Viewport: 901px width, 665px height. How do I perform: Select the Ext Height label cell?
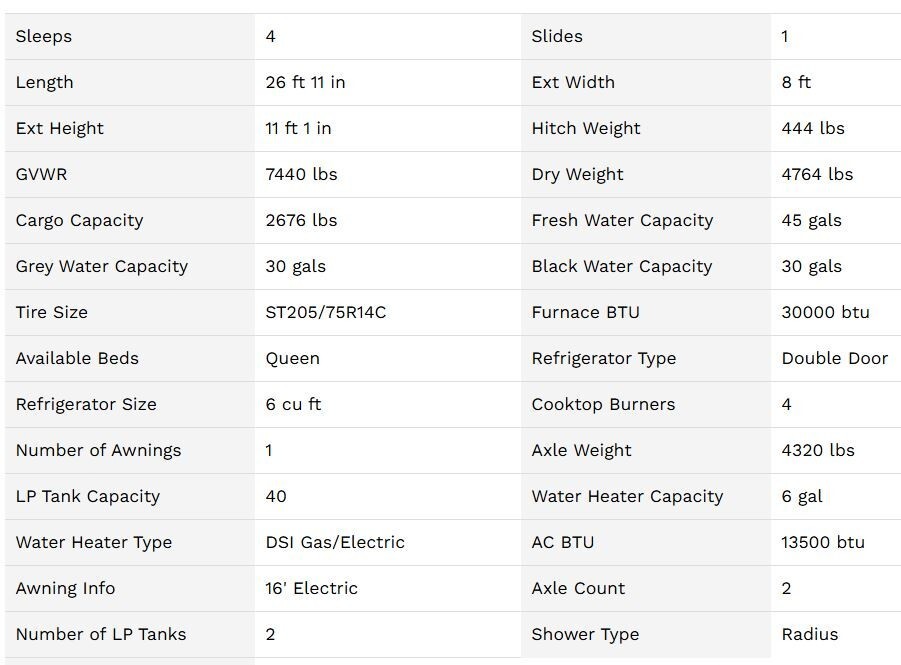coord(60,128)
